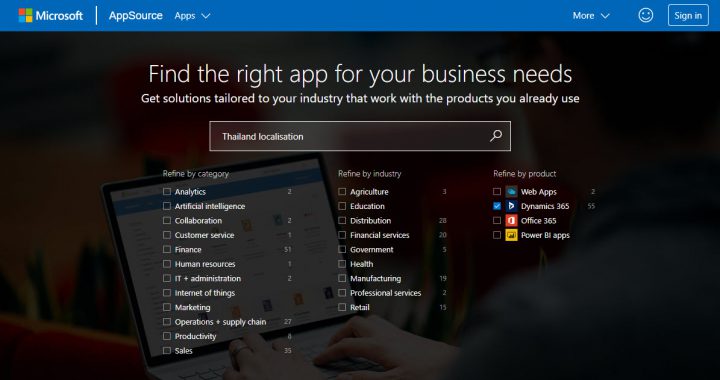The height and width of the screenshot is (380, 720).
Task: Go to AppSource home link
Action: [135, 15]
